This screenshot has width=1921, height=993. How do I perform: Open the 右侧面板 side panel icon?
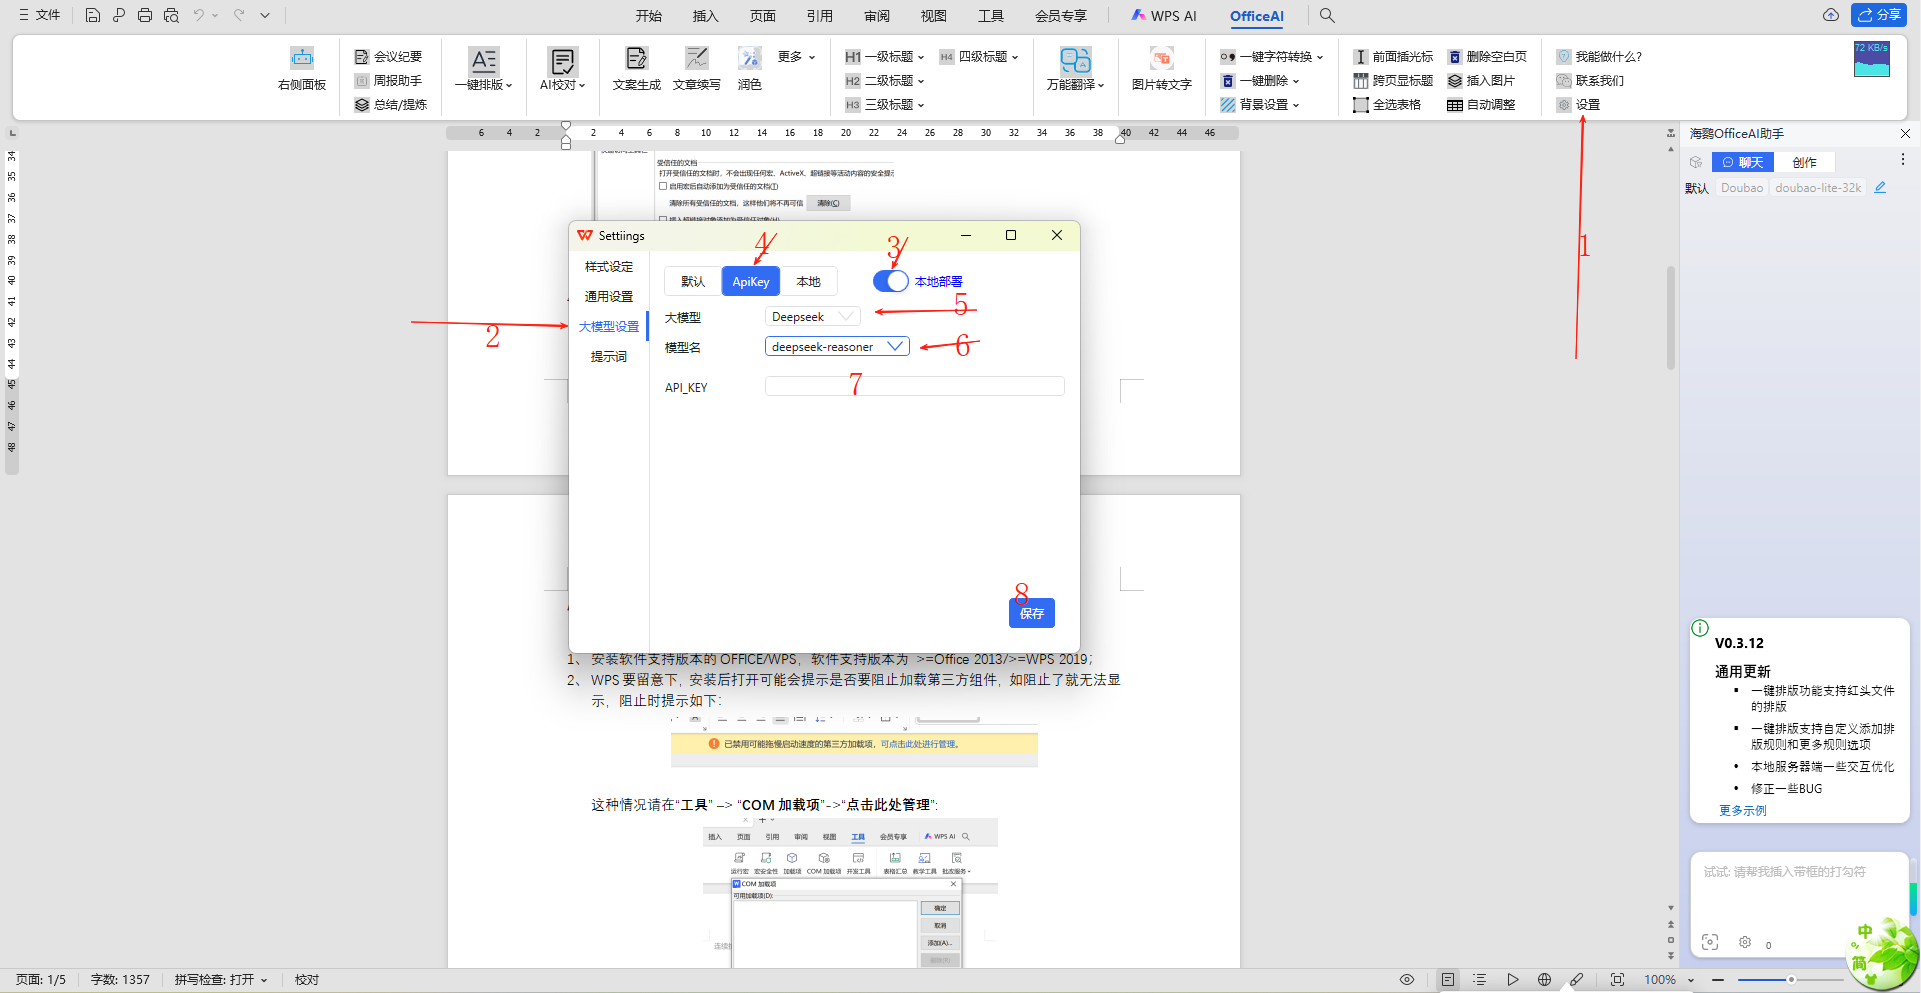point(302,69)
